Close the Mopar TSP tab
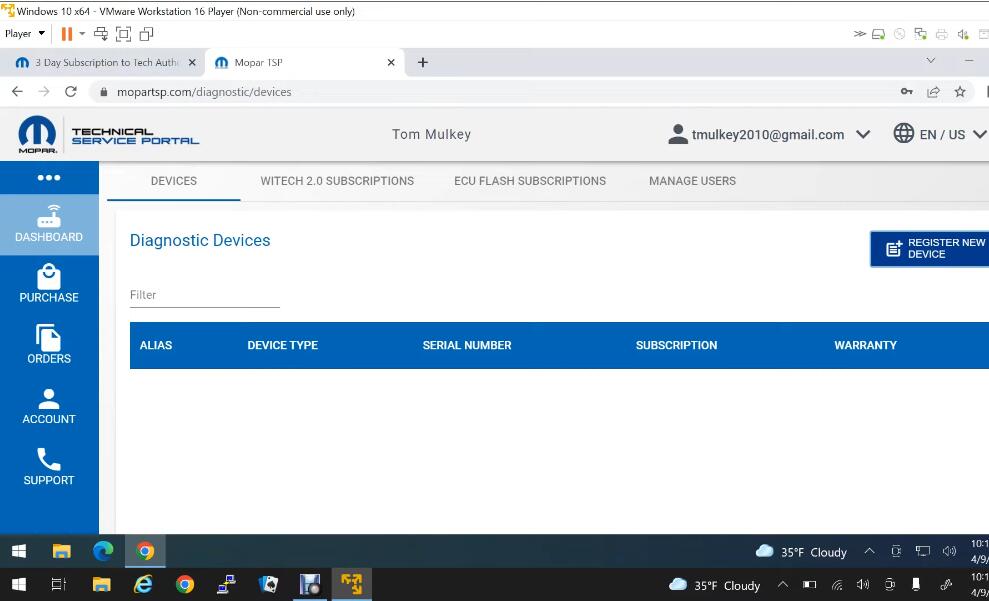 tap(391, 62)
